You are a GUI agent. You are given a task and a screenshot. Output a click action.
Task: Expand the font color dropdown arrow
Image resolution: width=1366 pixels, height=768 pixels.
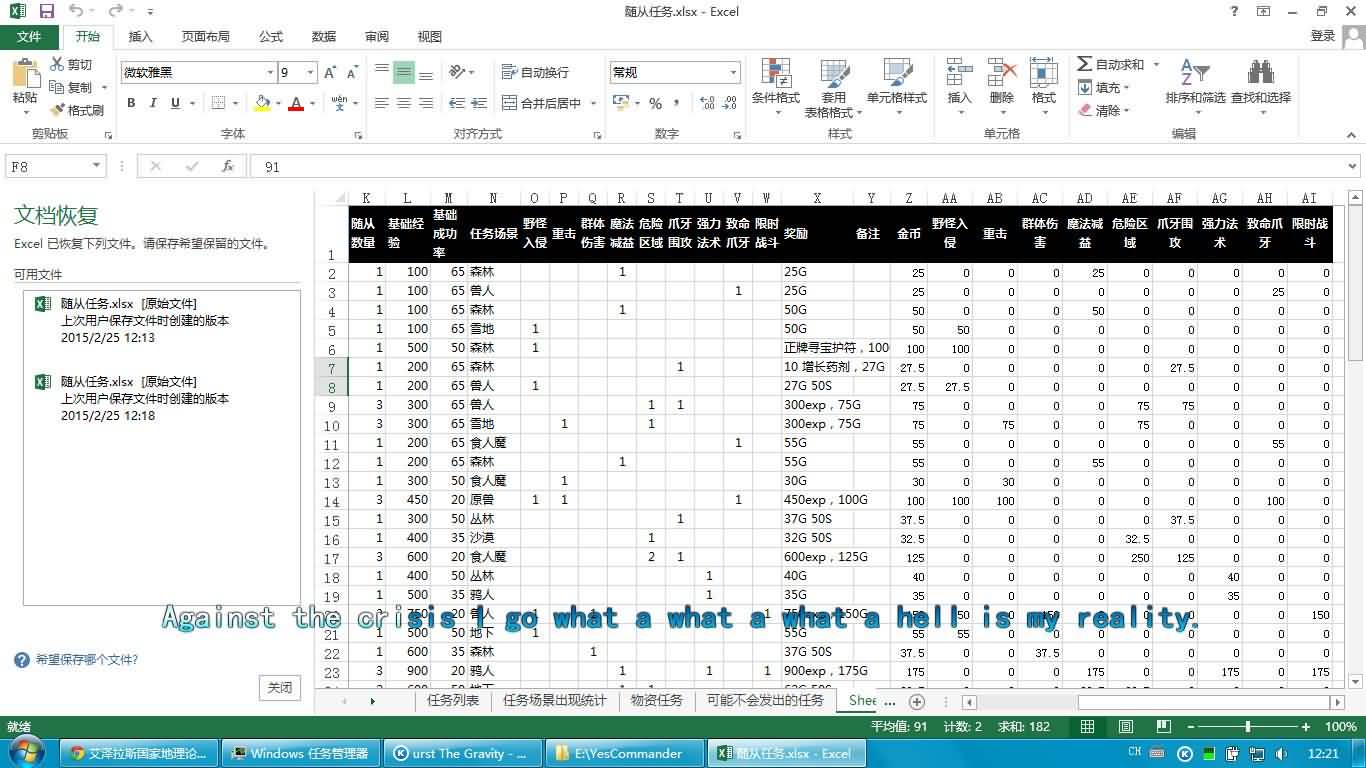312,103
